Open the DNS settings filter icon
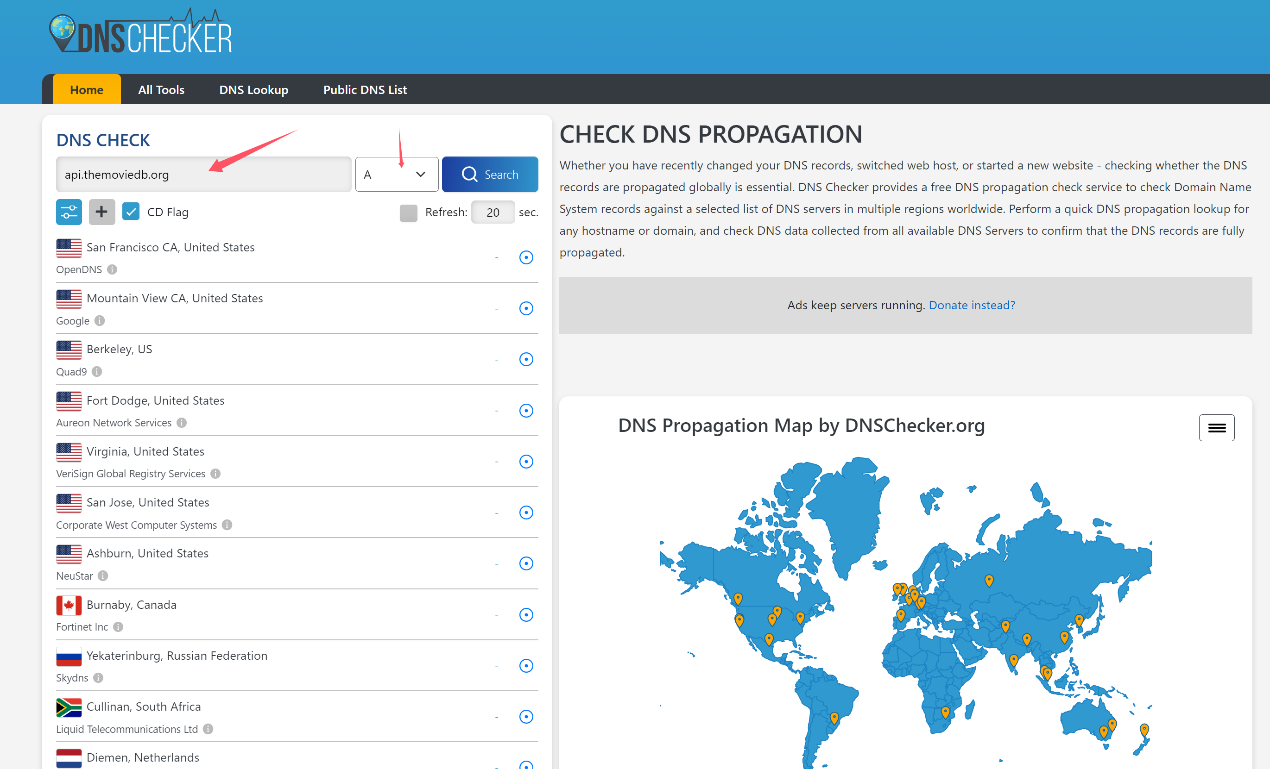This screenshot has width=1270, height=769. 69,212
